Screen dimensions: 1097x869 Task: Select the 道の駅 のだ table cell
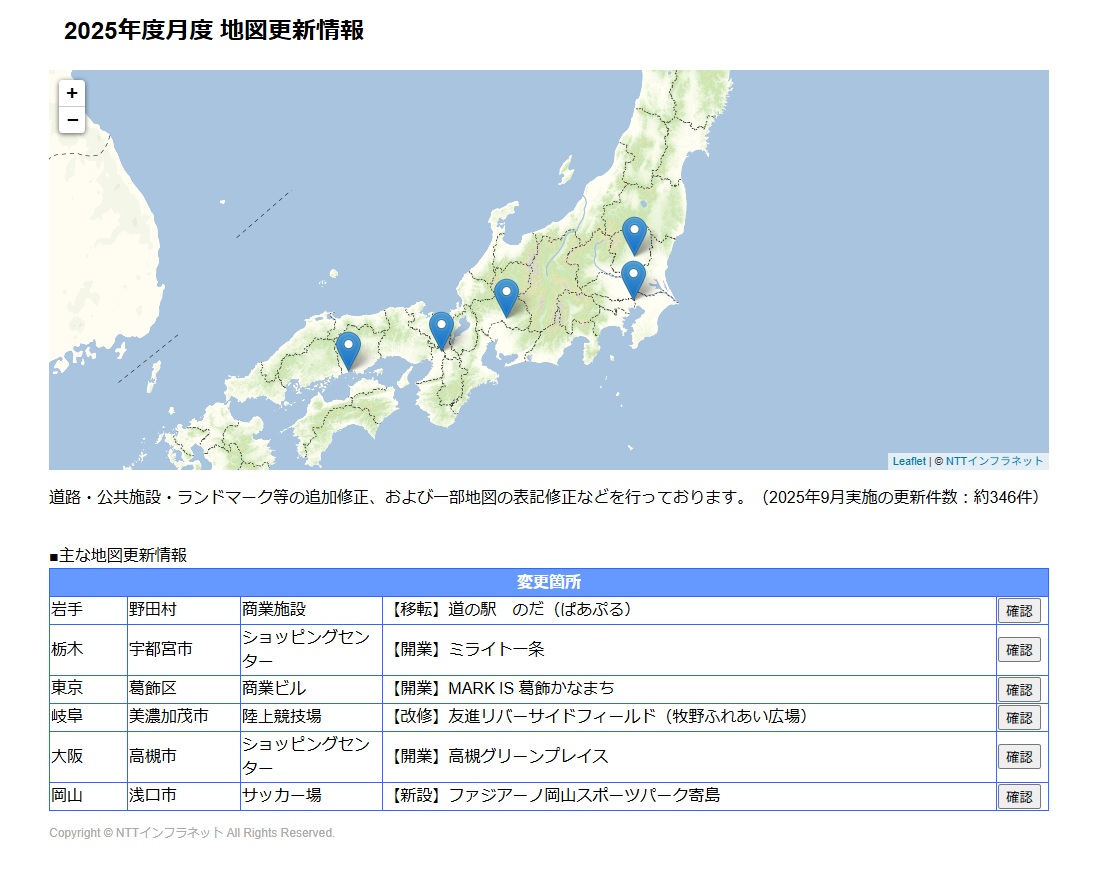point(689,610)
